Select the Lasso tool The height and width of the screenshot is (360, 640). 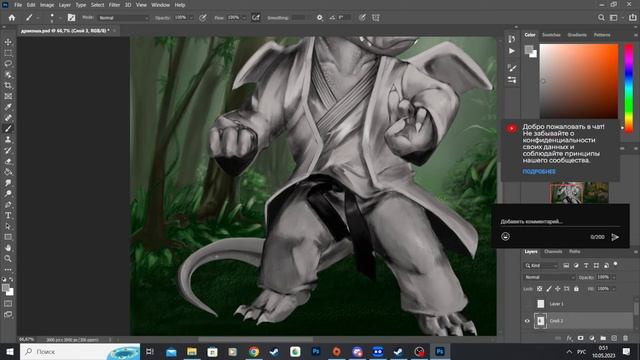(x=8, y=64)
